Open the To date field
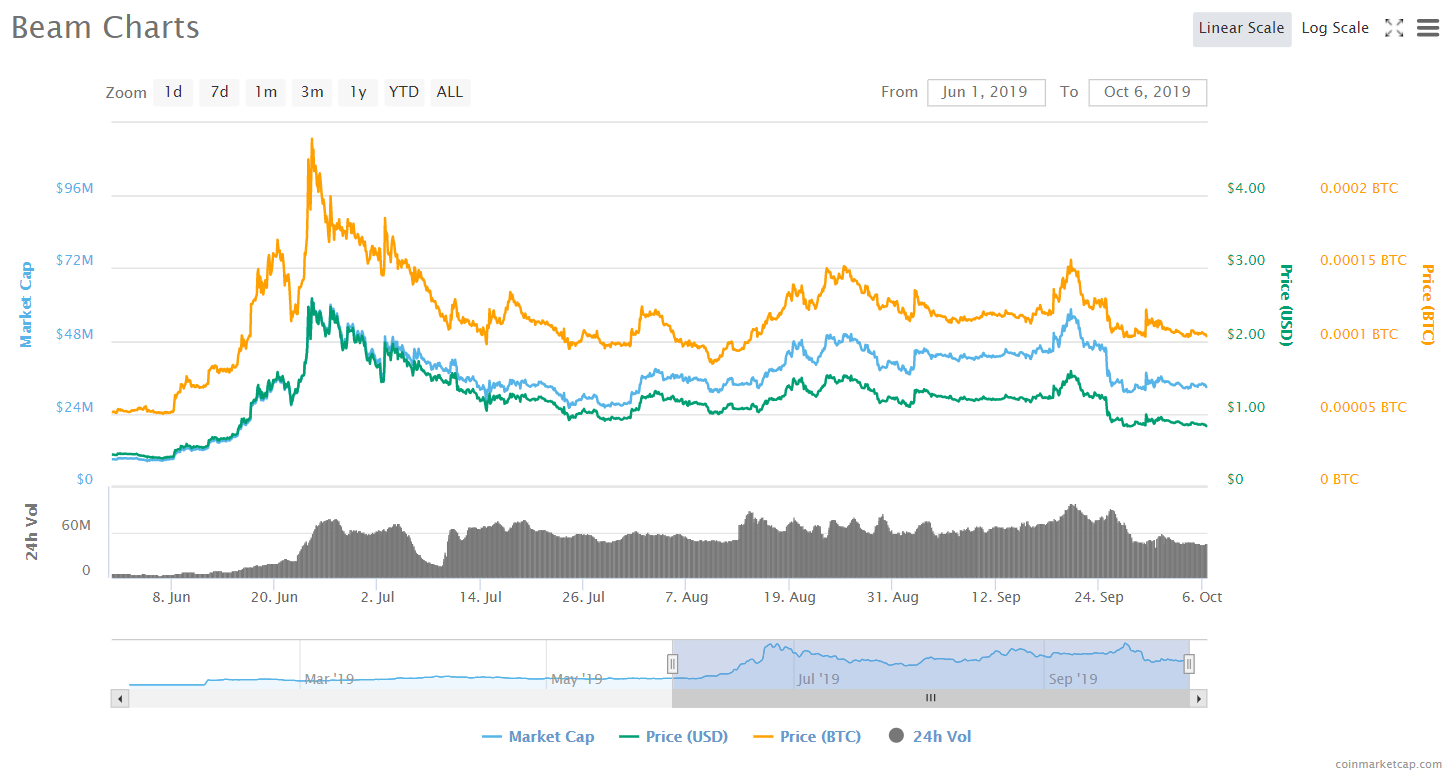This screenshot has width=1453, height=774. 1147,92
